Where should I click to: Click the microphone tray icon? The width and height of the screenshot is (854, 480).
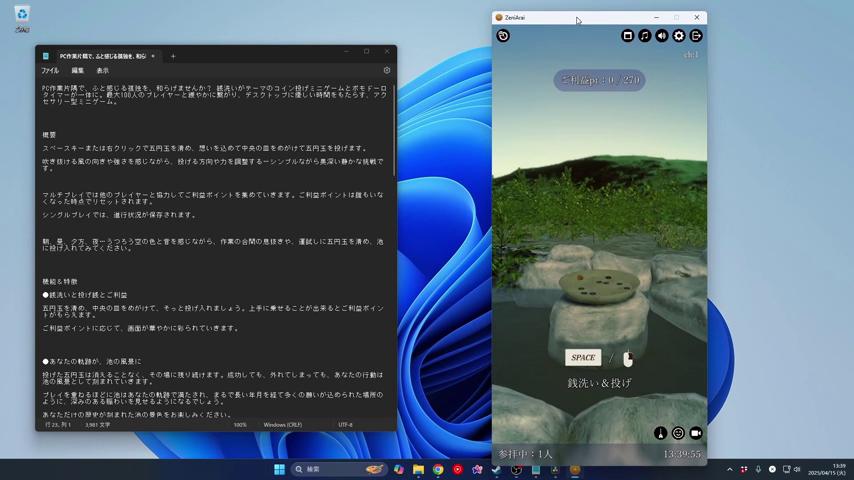[x=758, y=470]
